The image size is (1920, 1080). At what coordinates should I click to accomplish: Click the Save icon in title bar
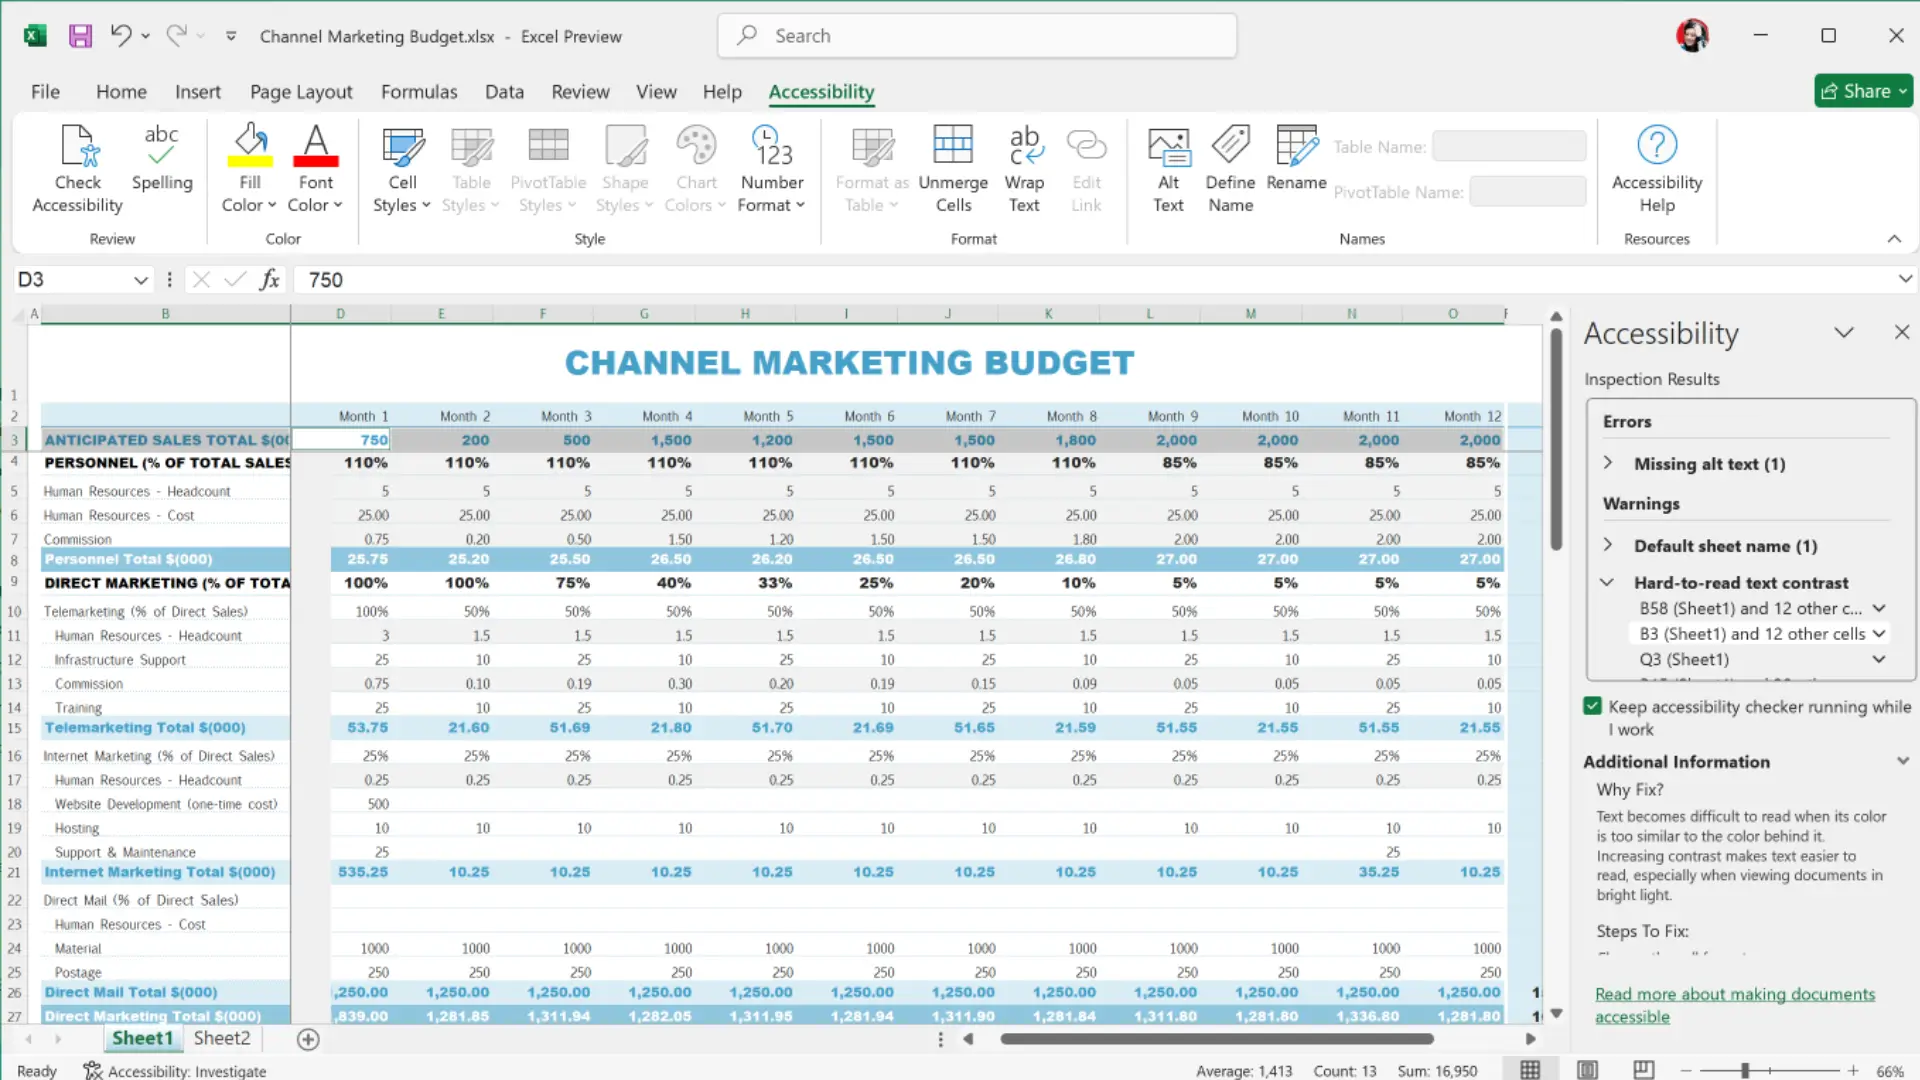point(80,36)
